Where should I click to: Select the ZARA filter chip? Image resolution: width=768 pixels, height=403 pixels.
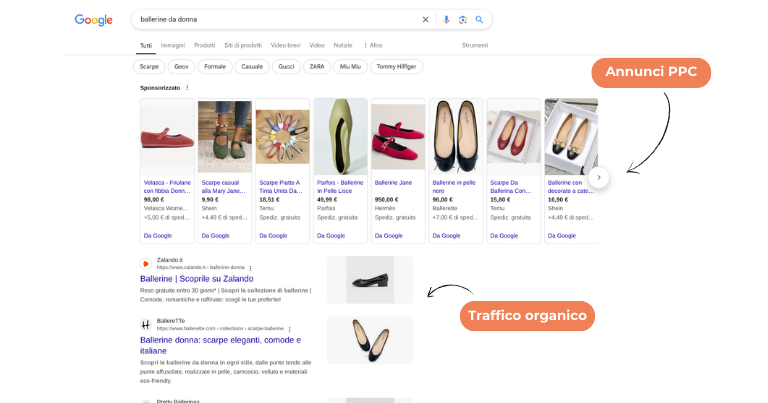click(317, 67)
